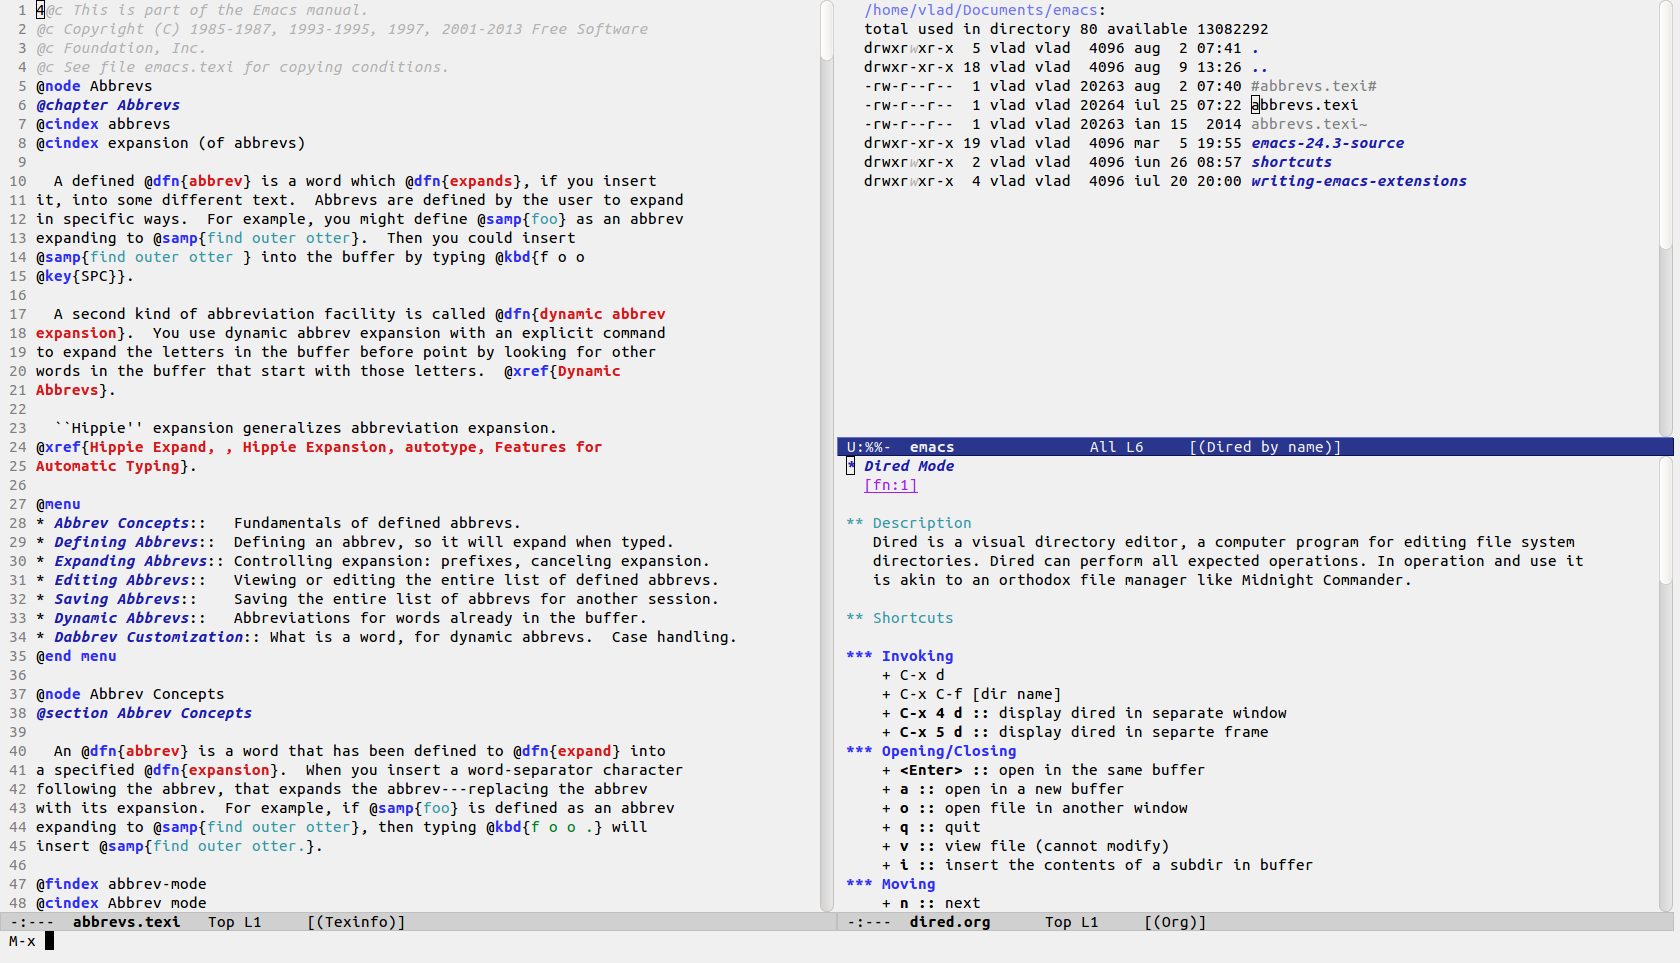Open the emacs-24.3-source directory
The height and width of the screenshot is (963, 1680).
point(1327,143)
